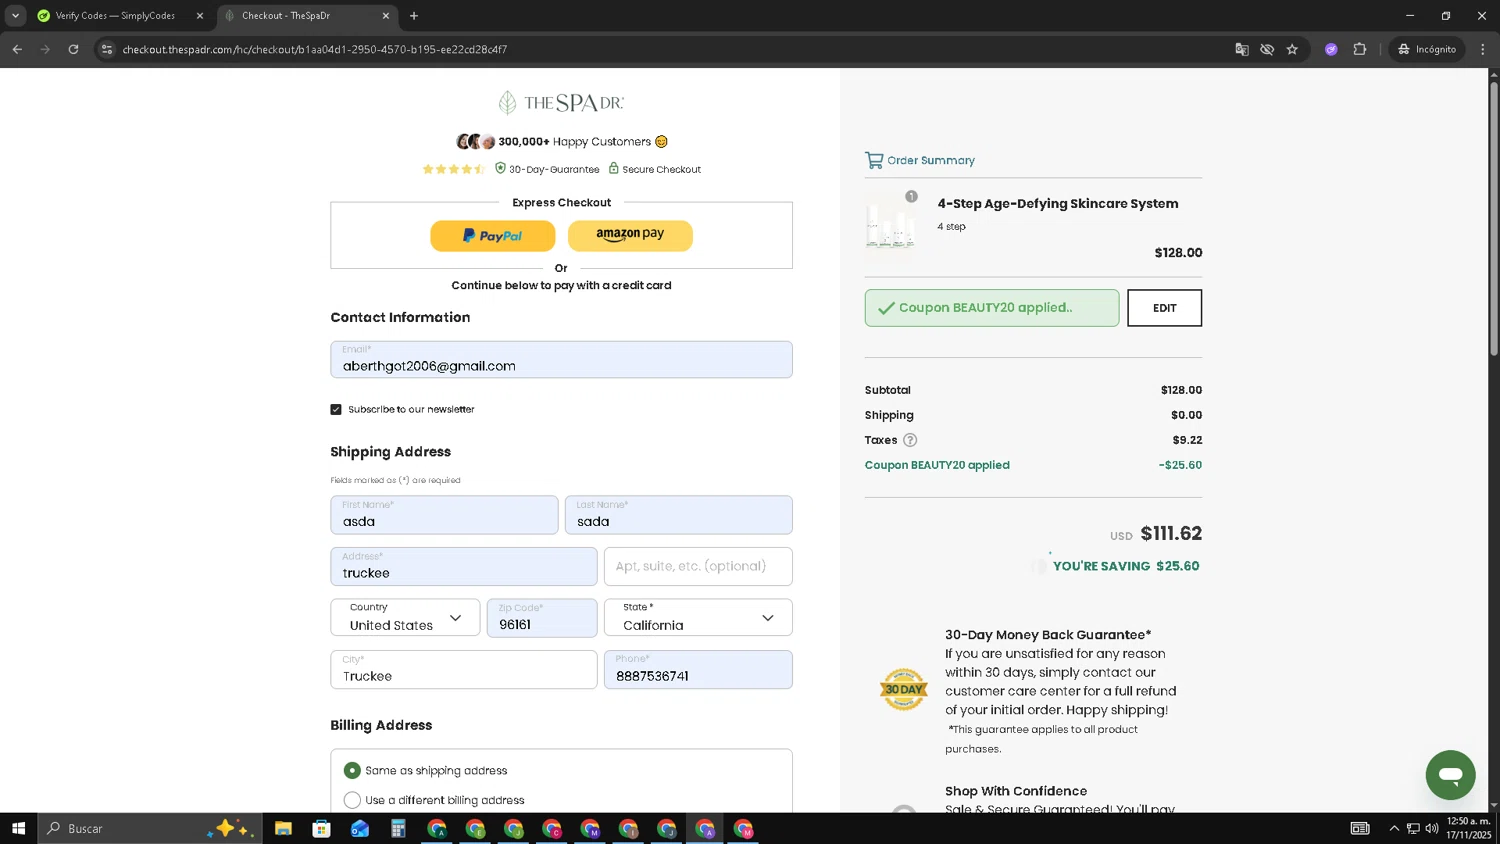The width and height of the screenshot is (1500, 844).
Task: Click the Order Summary cart icon
Action: pos(874,160)
